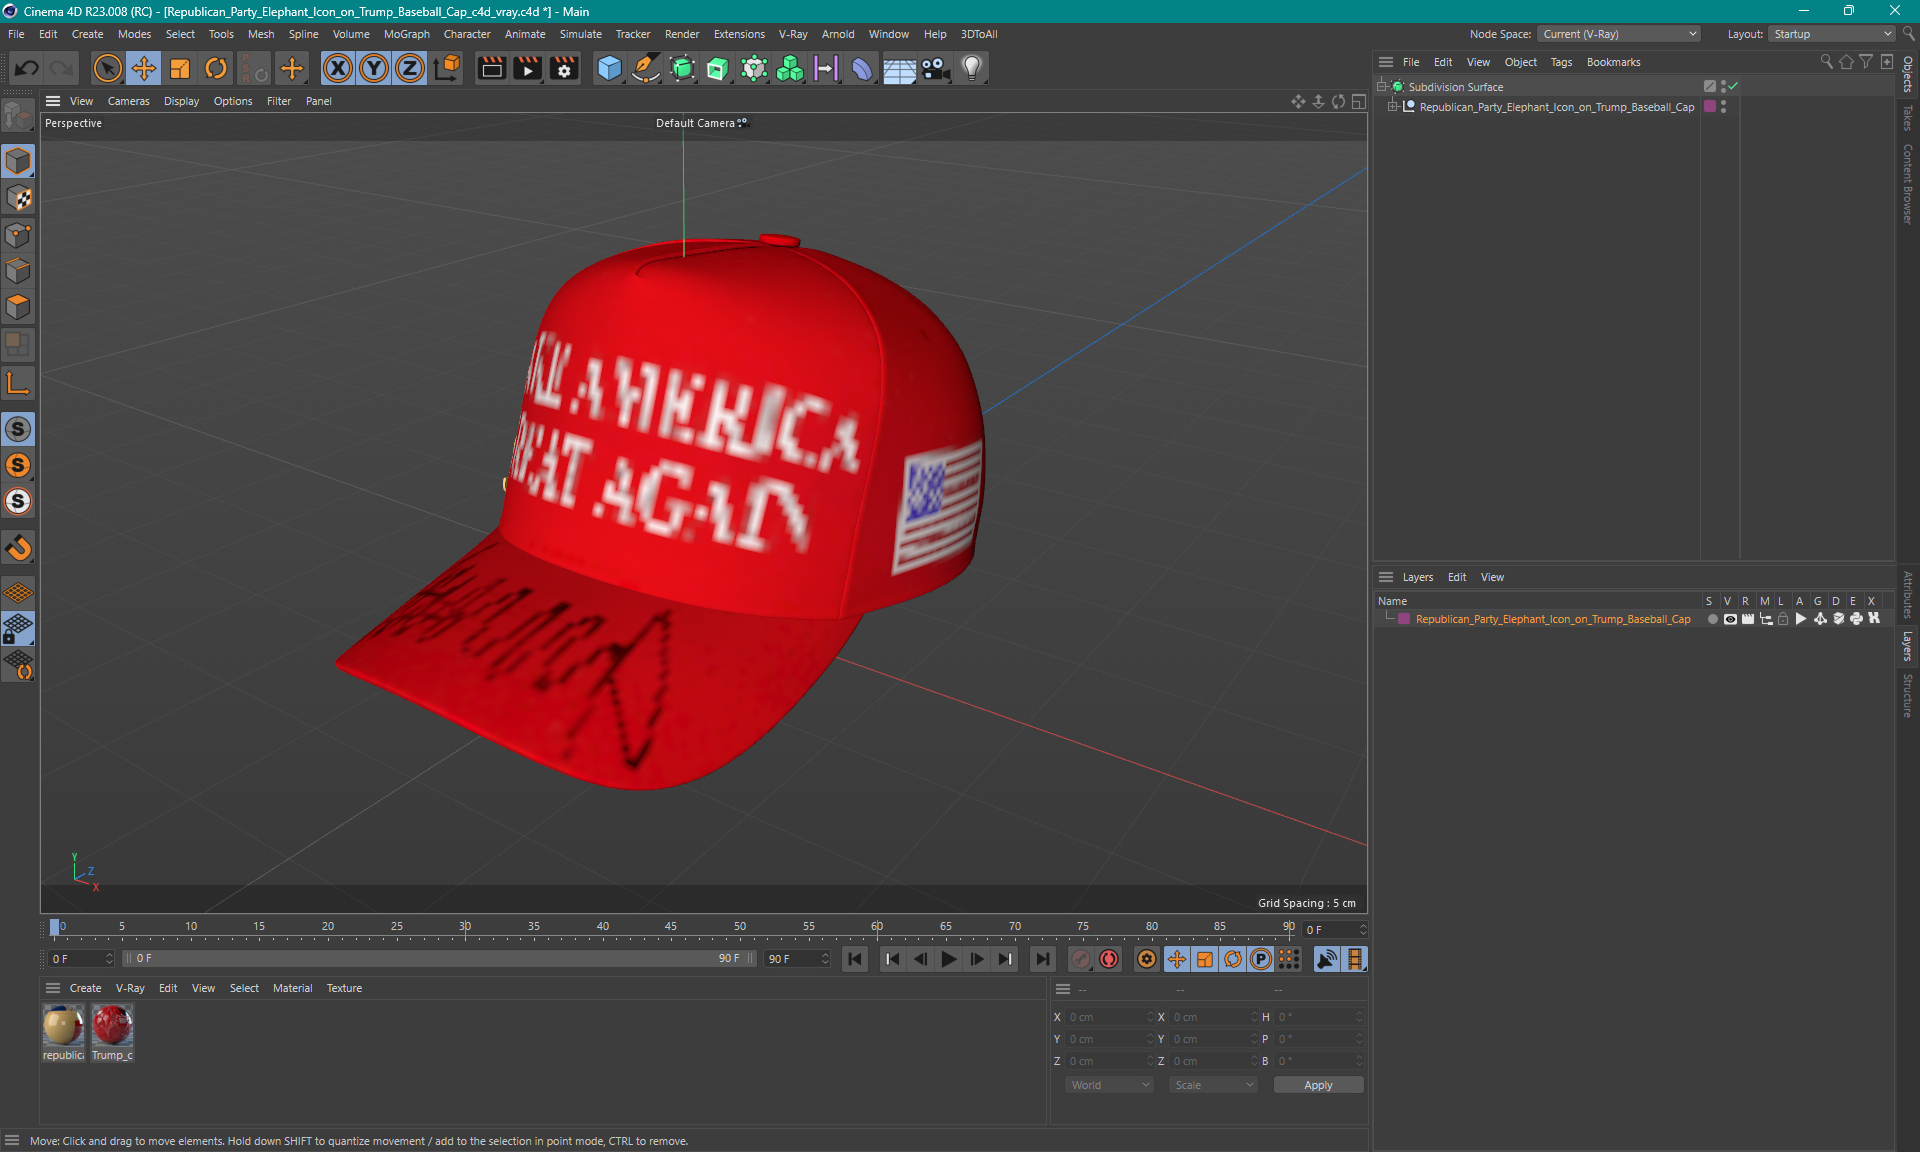
Task: Click object layer color swatch in Object Manager
Action: pos(1710,107)
